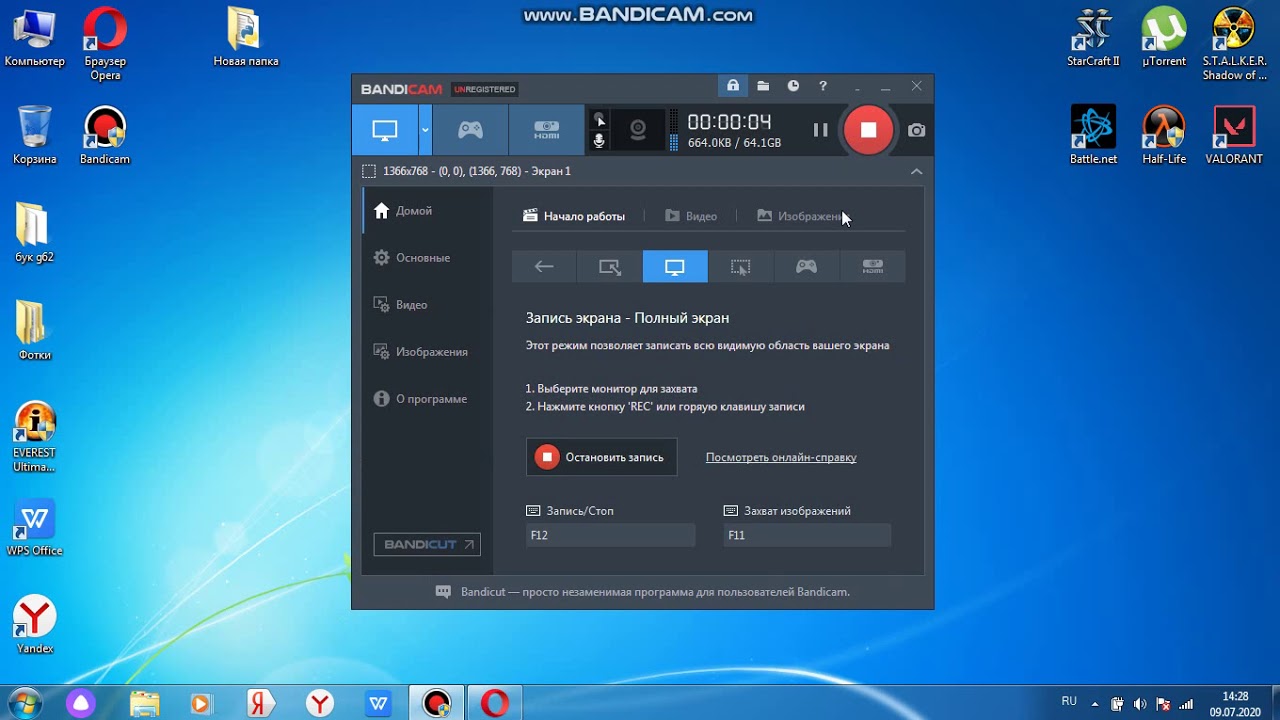Viewport: 1280px width, 720px height.
Task: Toggle microphone recording
Action: pos(599,141)
